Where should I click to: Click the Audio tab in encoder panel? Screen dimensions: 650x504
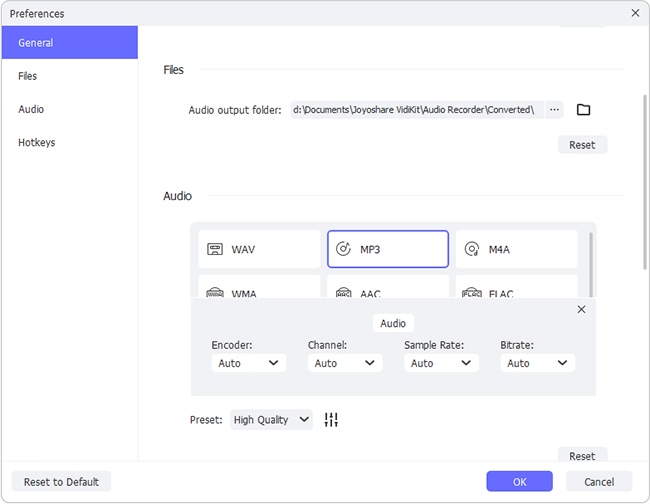(393, 323)
